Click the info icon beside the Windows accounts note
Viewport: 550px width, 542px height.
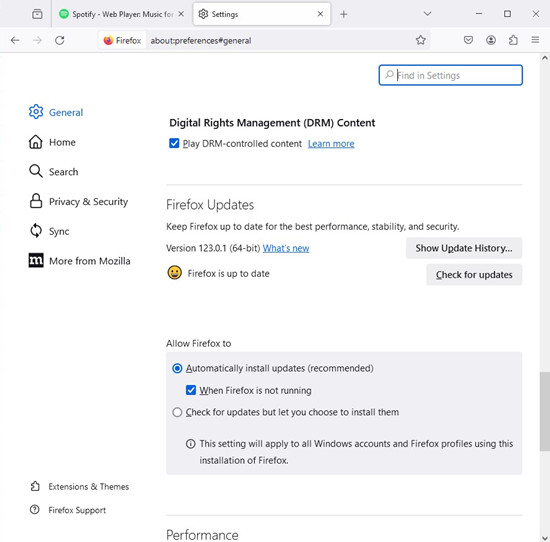(x=190, y=444)
